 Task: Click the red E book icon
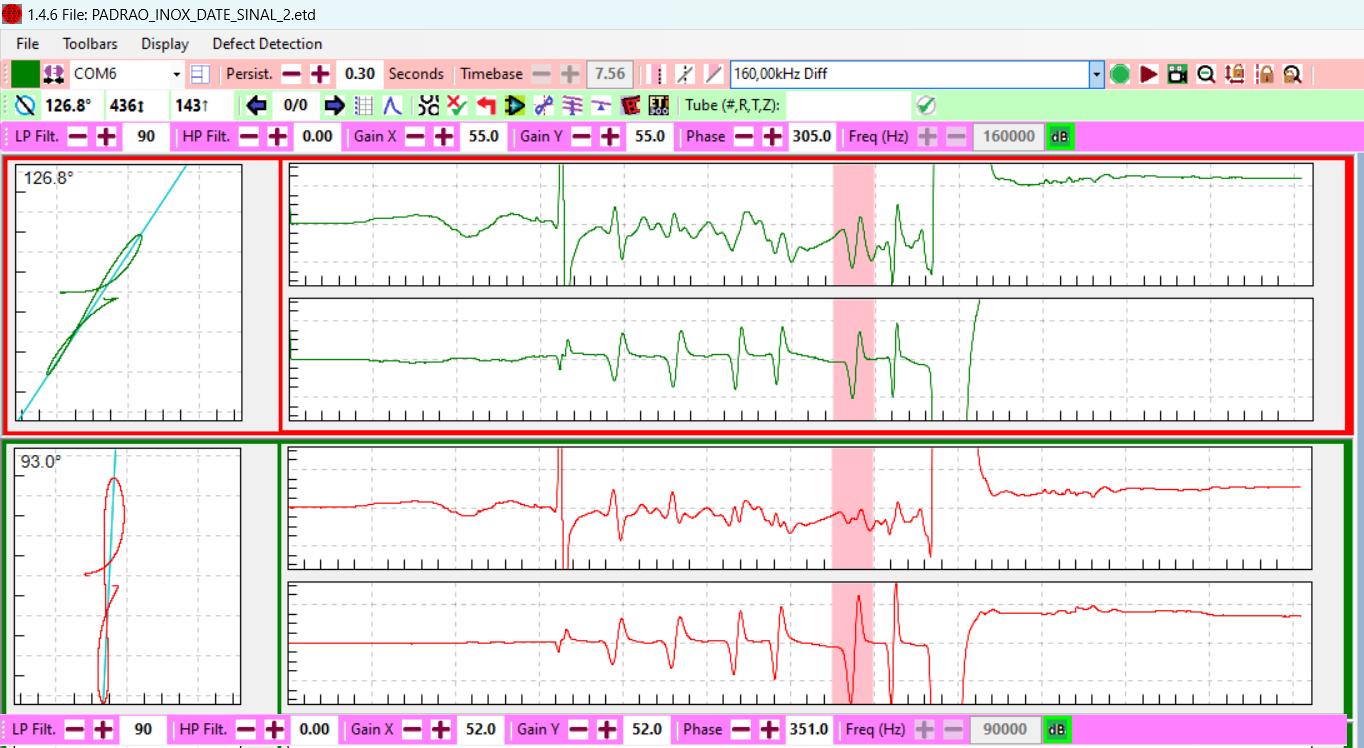click(630, 105)
